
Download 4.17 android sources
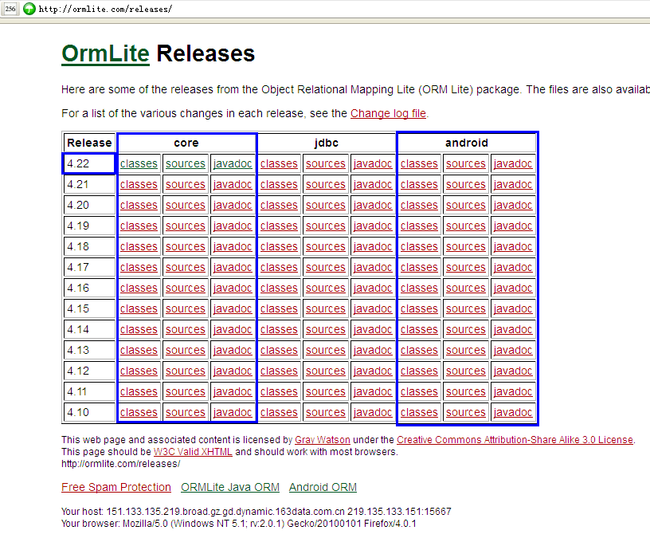point(466,267)
